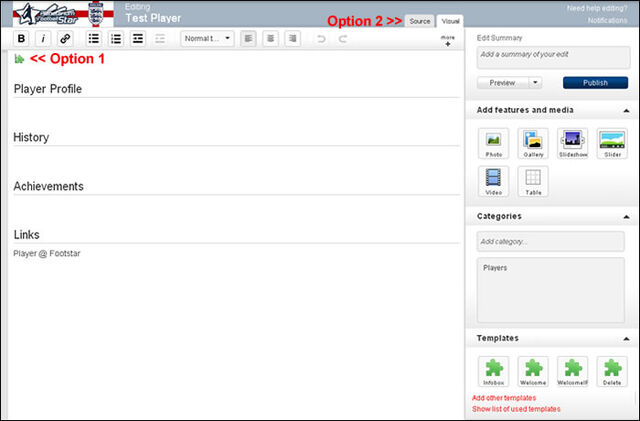Add a Photo to the page
The height and width of the screenshot is (421, 640).
(493, 144)
